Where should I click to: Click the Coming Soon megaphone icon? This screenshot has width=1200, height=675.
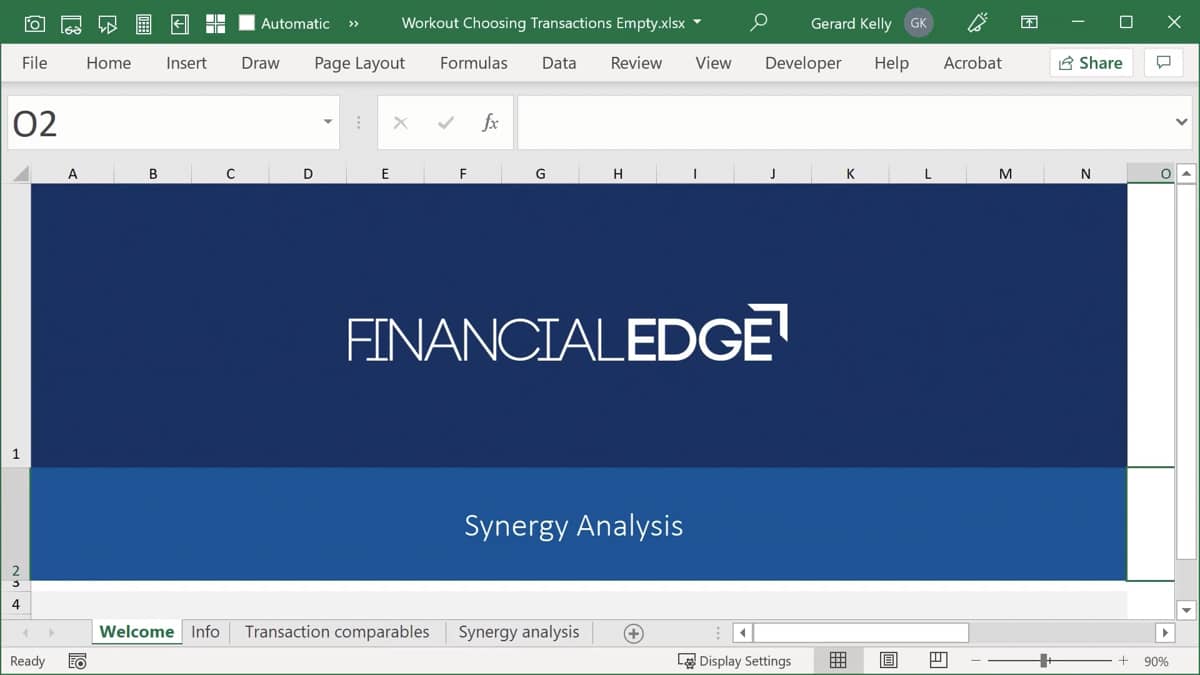click(x=978, y=22)
